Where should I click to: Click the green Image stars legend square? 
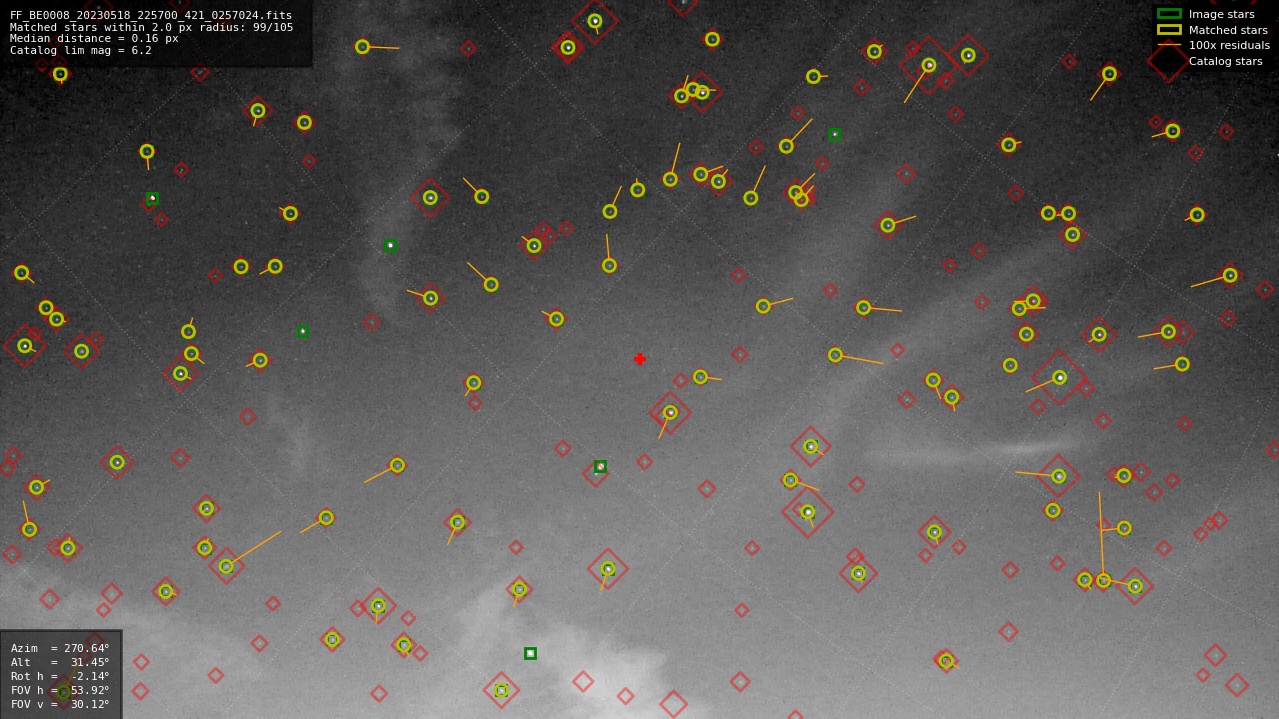click(x=1169, y=14)
